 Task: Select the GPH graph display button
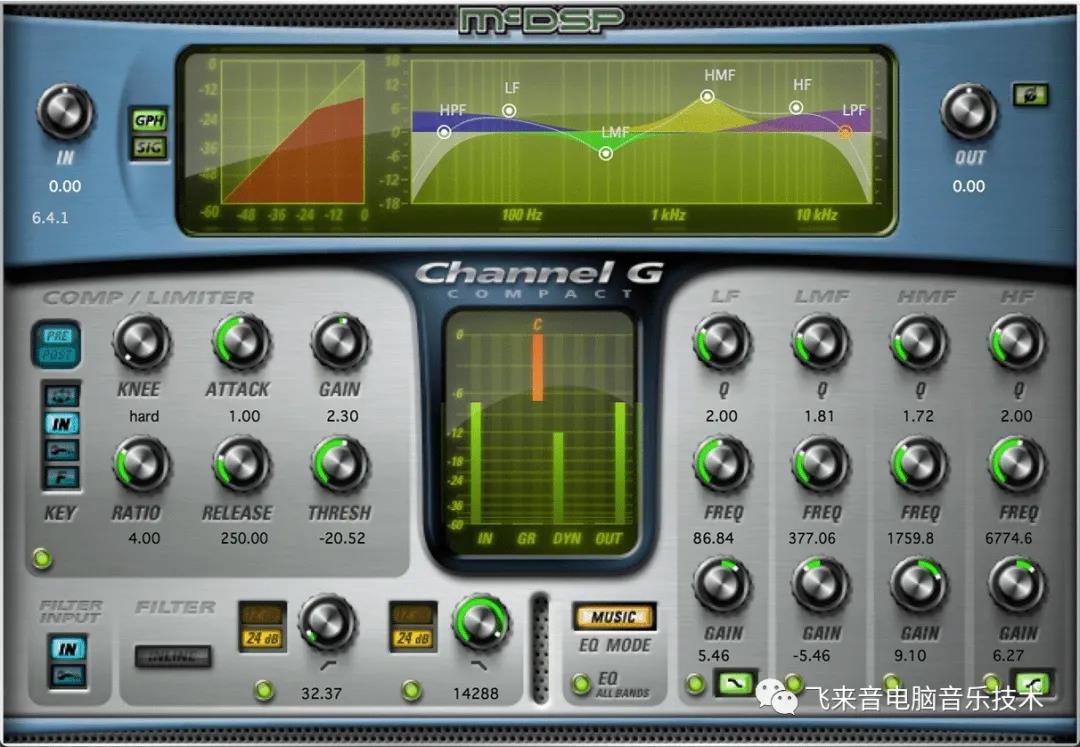(x=149, y=120)
